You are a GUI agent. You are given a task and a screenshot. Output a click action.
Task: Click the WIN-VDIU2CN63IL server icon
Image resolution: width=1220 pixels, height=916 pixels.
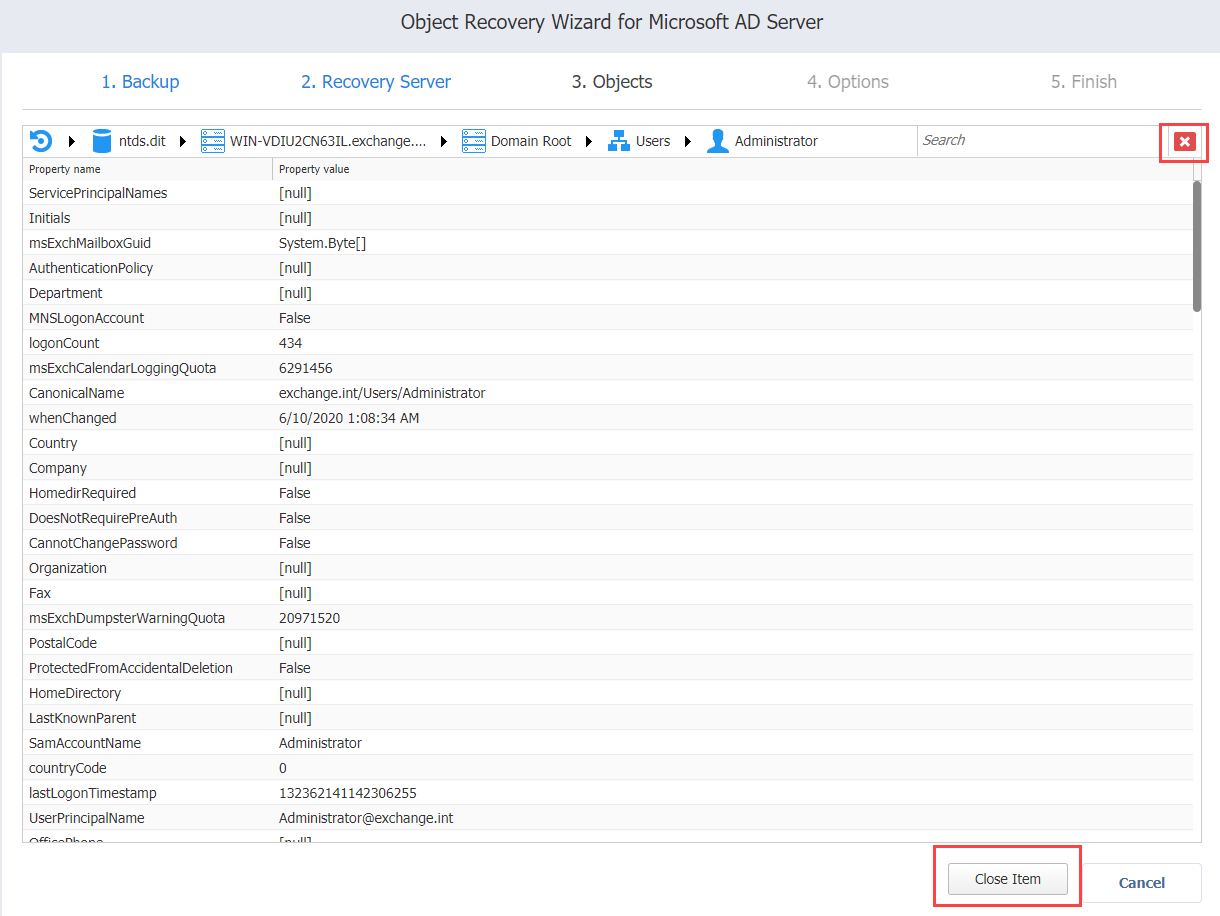click(x=212, y=140)
